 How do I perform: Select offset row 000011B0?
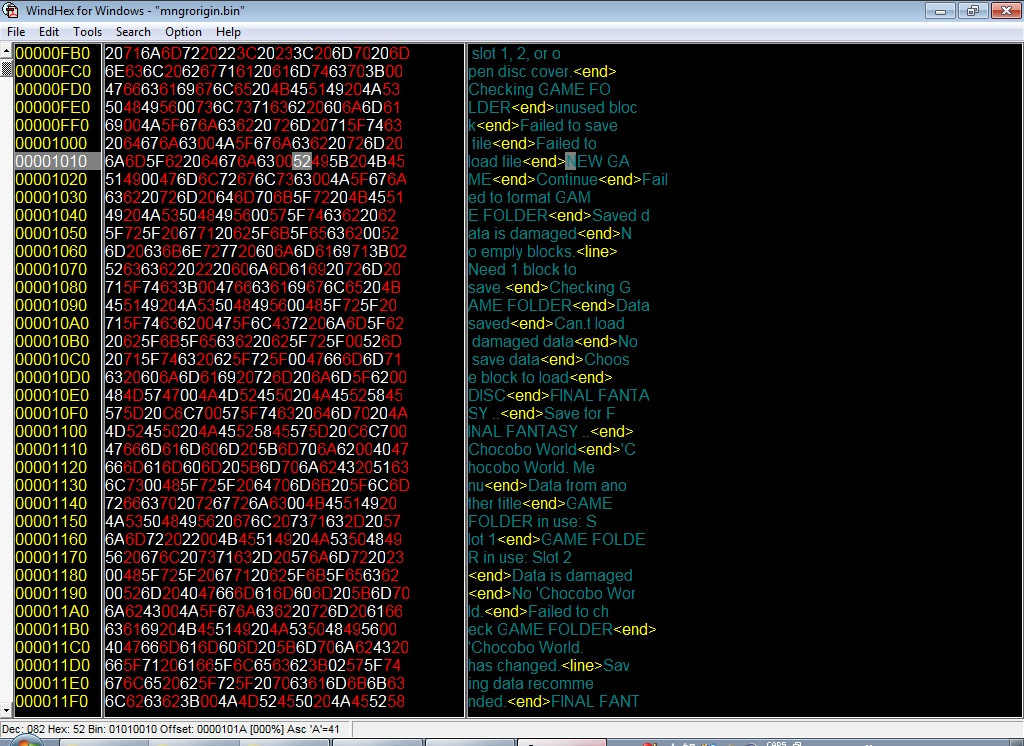[52, 629]
